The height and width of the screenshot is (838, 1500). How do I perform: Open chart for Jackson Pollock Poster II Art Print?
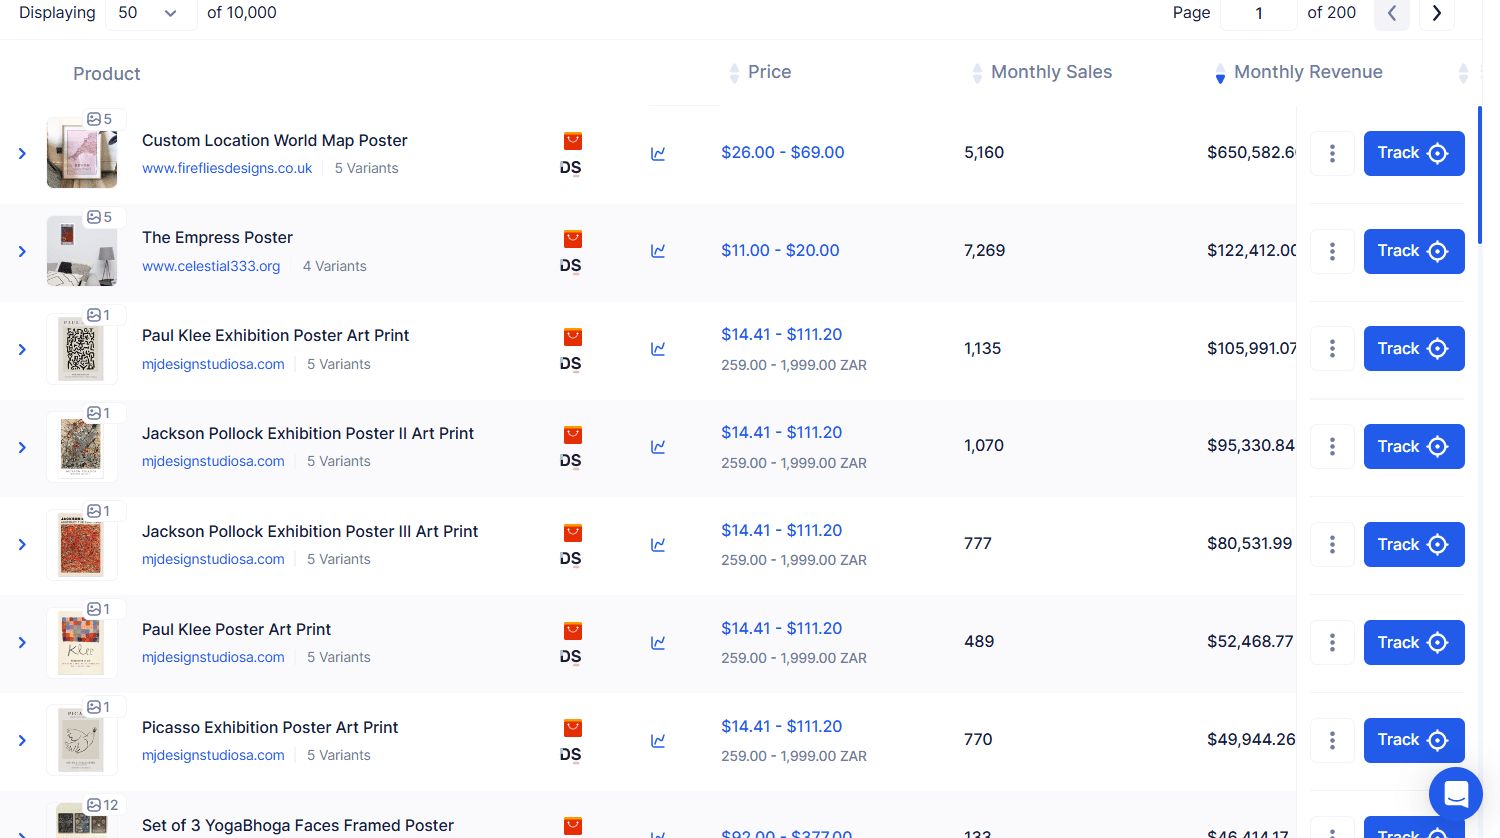coord(658,447)
